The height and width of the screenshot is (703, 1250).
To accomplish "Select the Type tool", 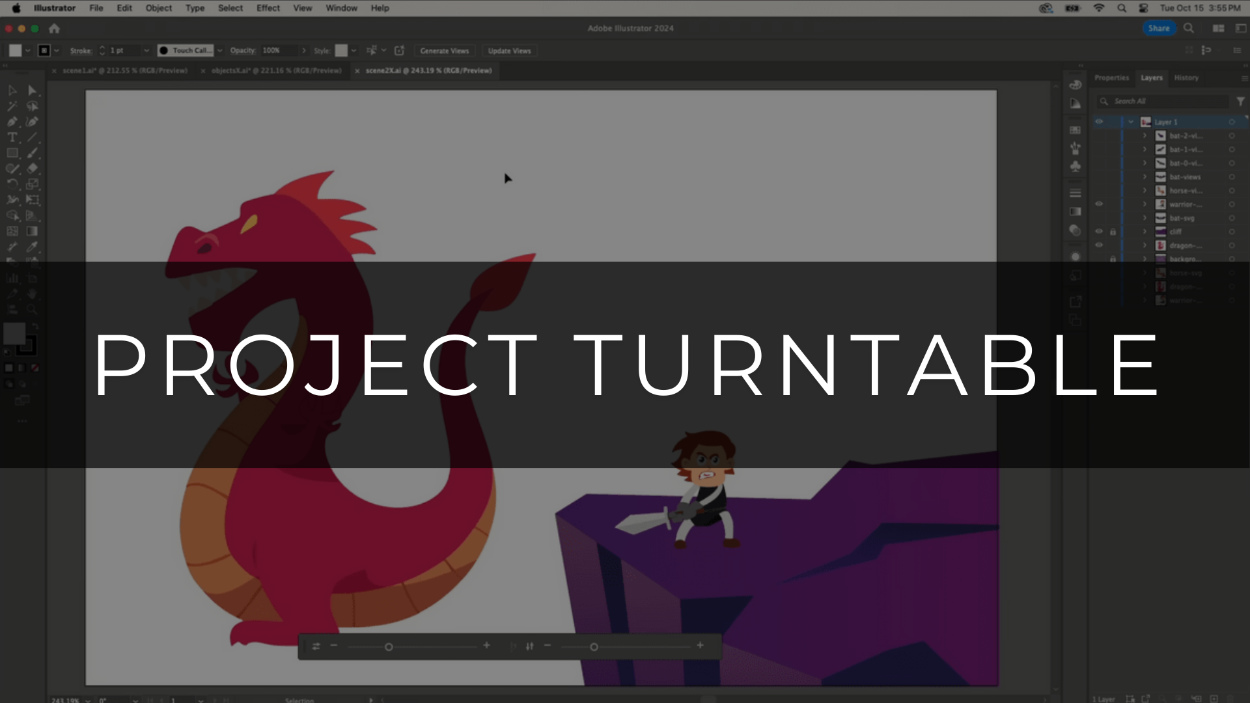I will pos(13,137).
